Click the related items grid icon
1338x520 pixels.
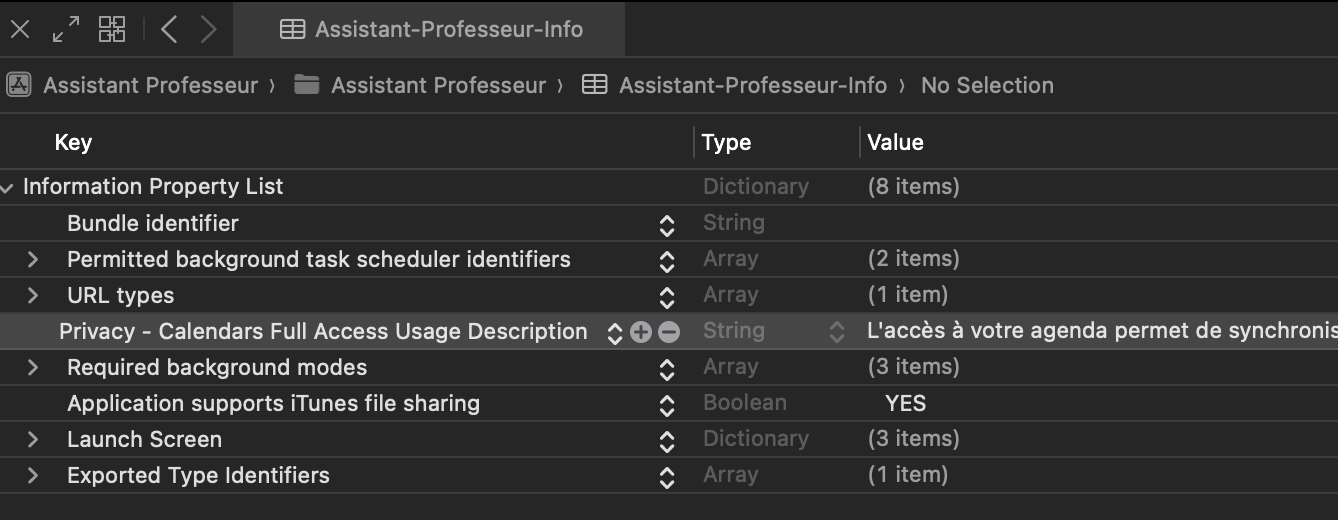pyautogui.click(x=112, y=29)
